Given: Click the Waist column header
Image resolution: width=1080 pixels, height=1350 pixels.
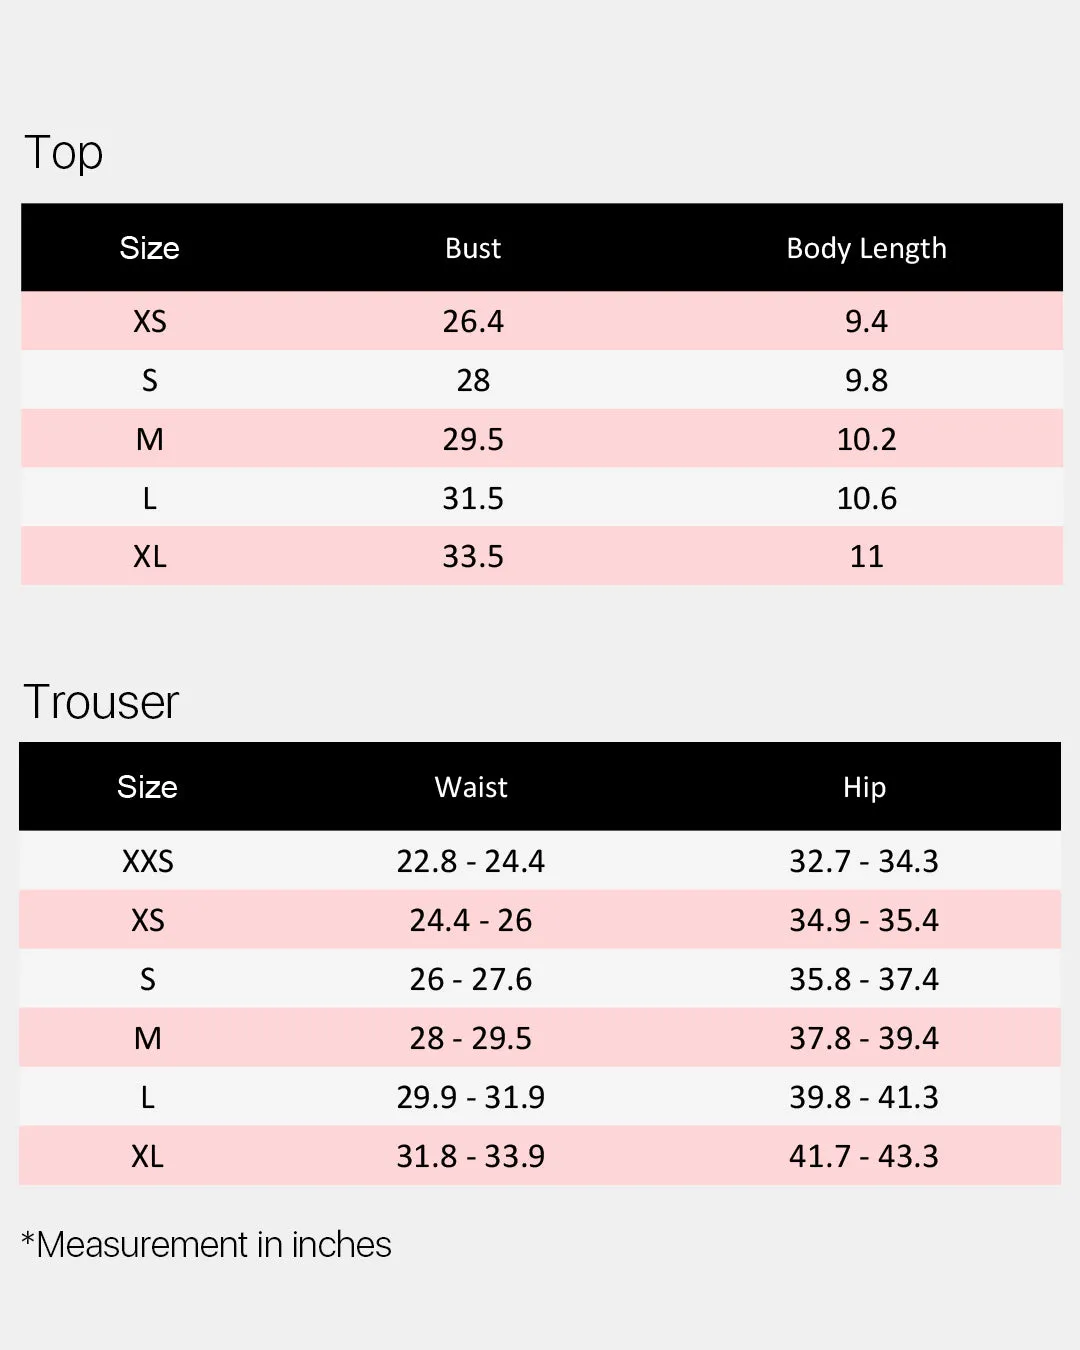Looking at the screenshot, I should click(471, 787).
